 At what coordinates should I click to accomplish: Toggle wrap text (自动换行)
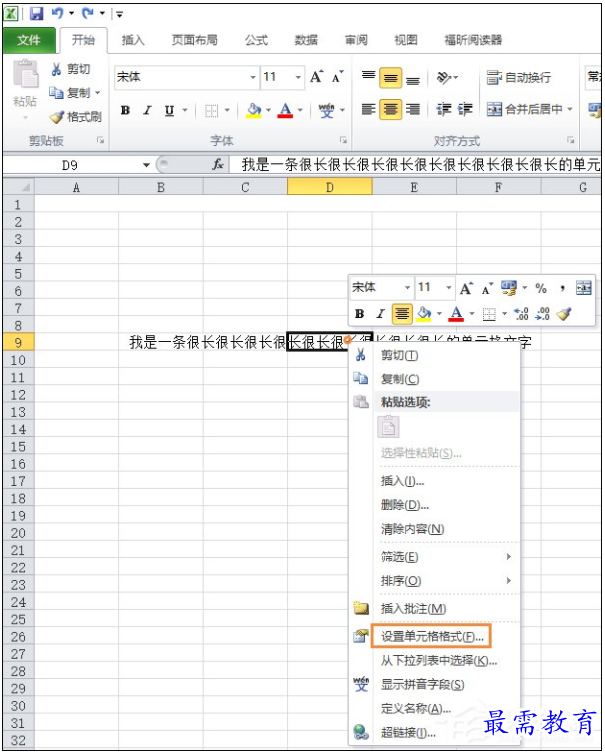pyautogui.click(x=518, y=77)
